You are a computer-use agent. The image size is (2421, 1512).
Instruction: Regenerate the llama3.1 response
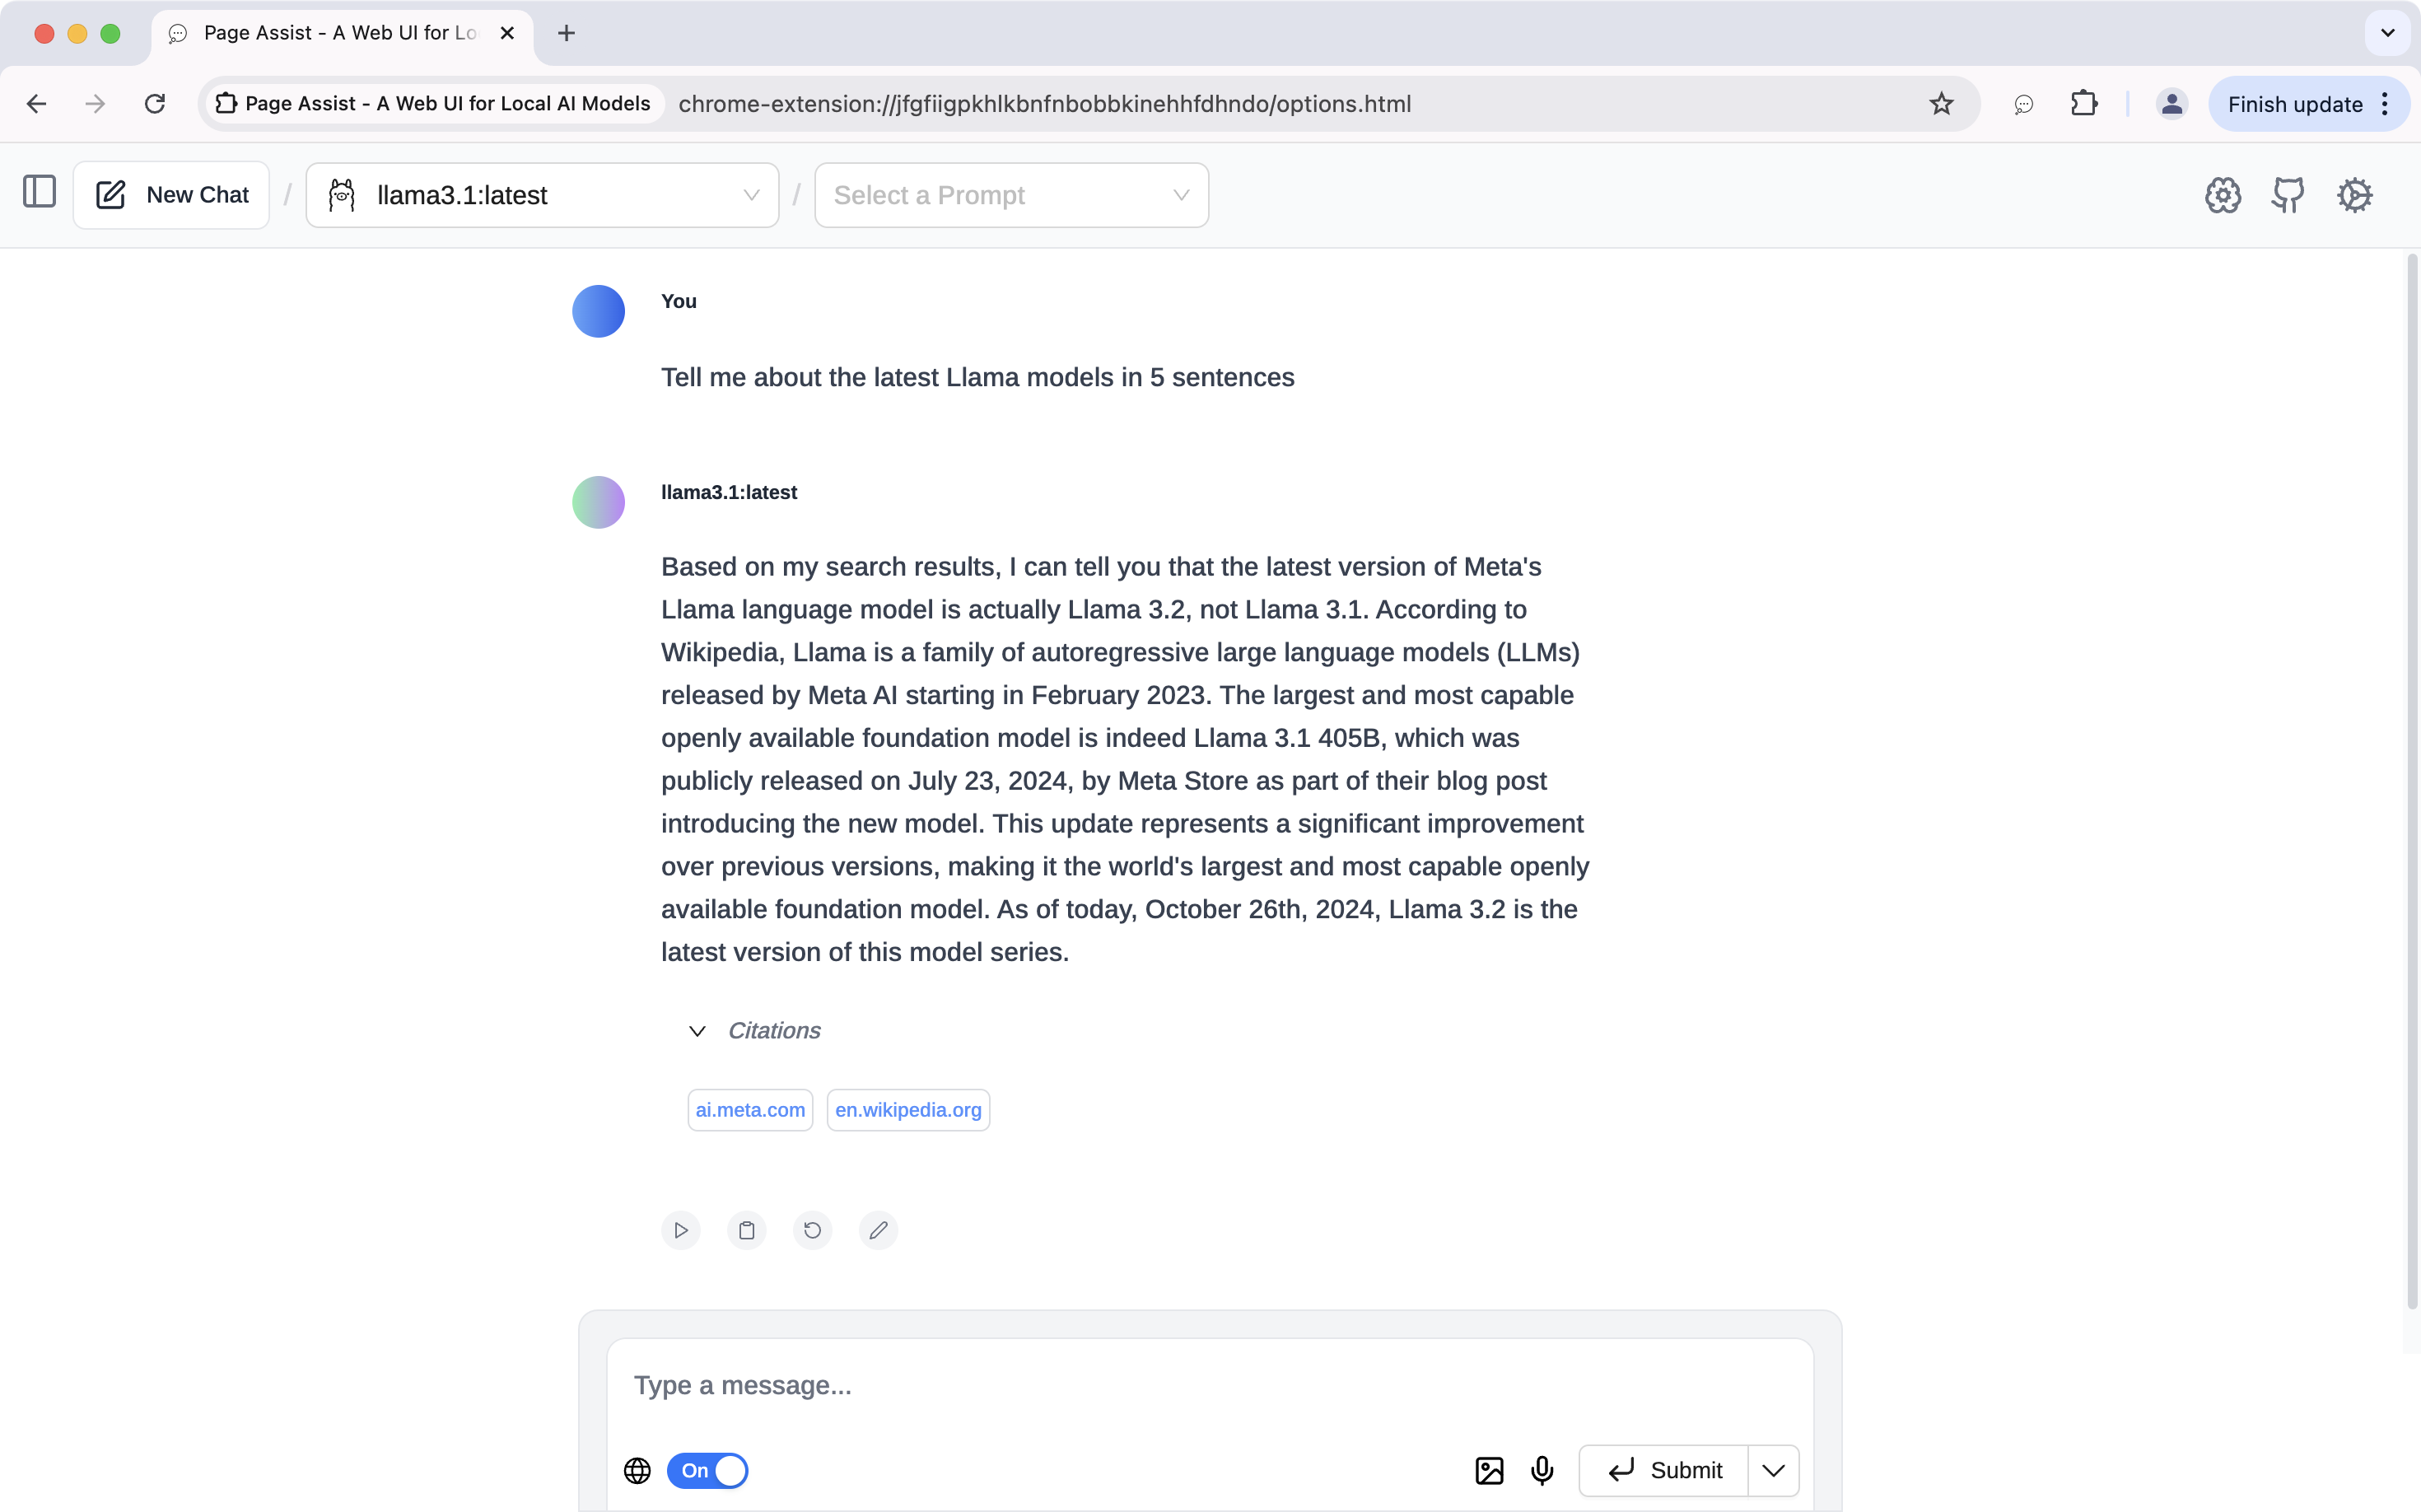click(812, 1230)
